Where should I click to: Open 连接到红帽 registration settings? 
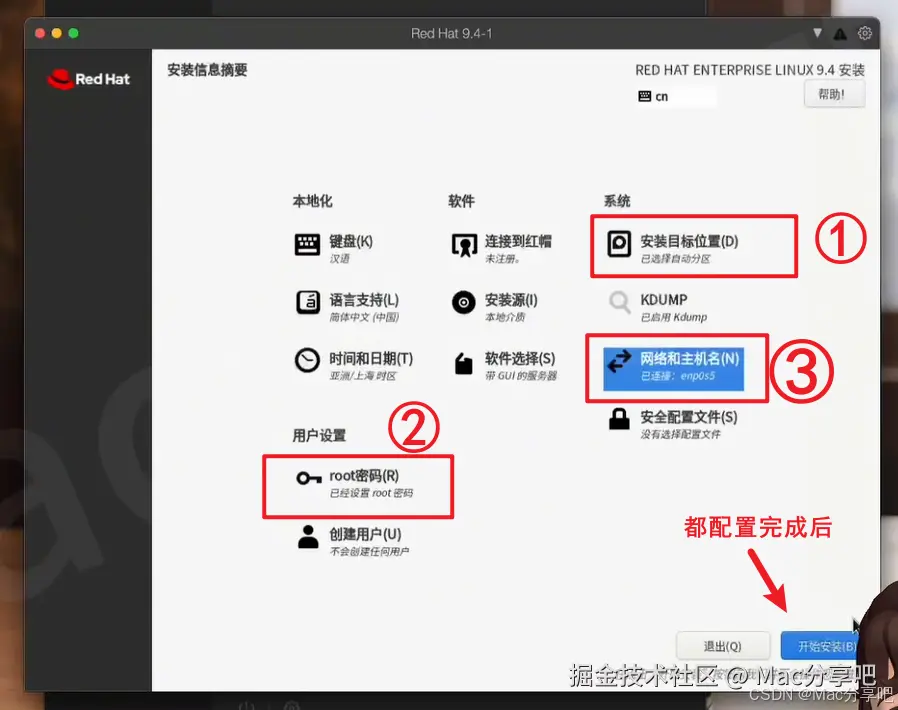465,246
